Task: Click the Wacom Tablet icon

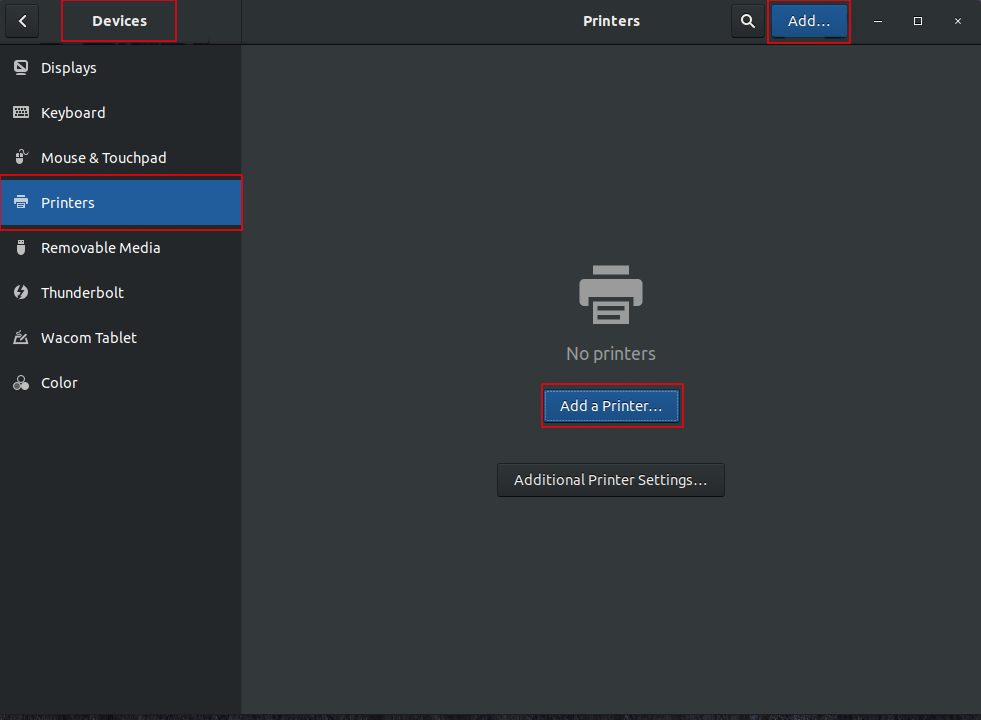Action: tap(21, 338)
